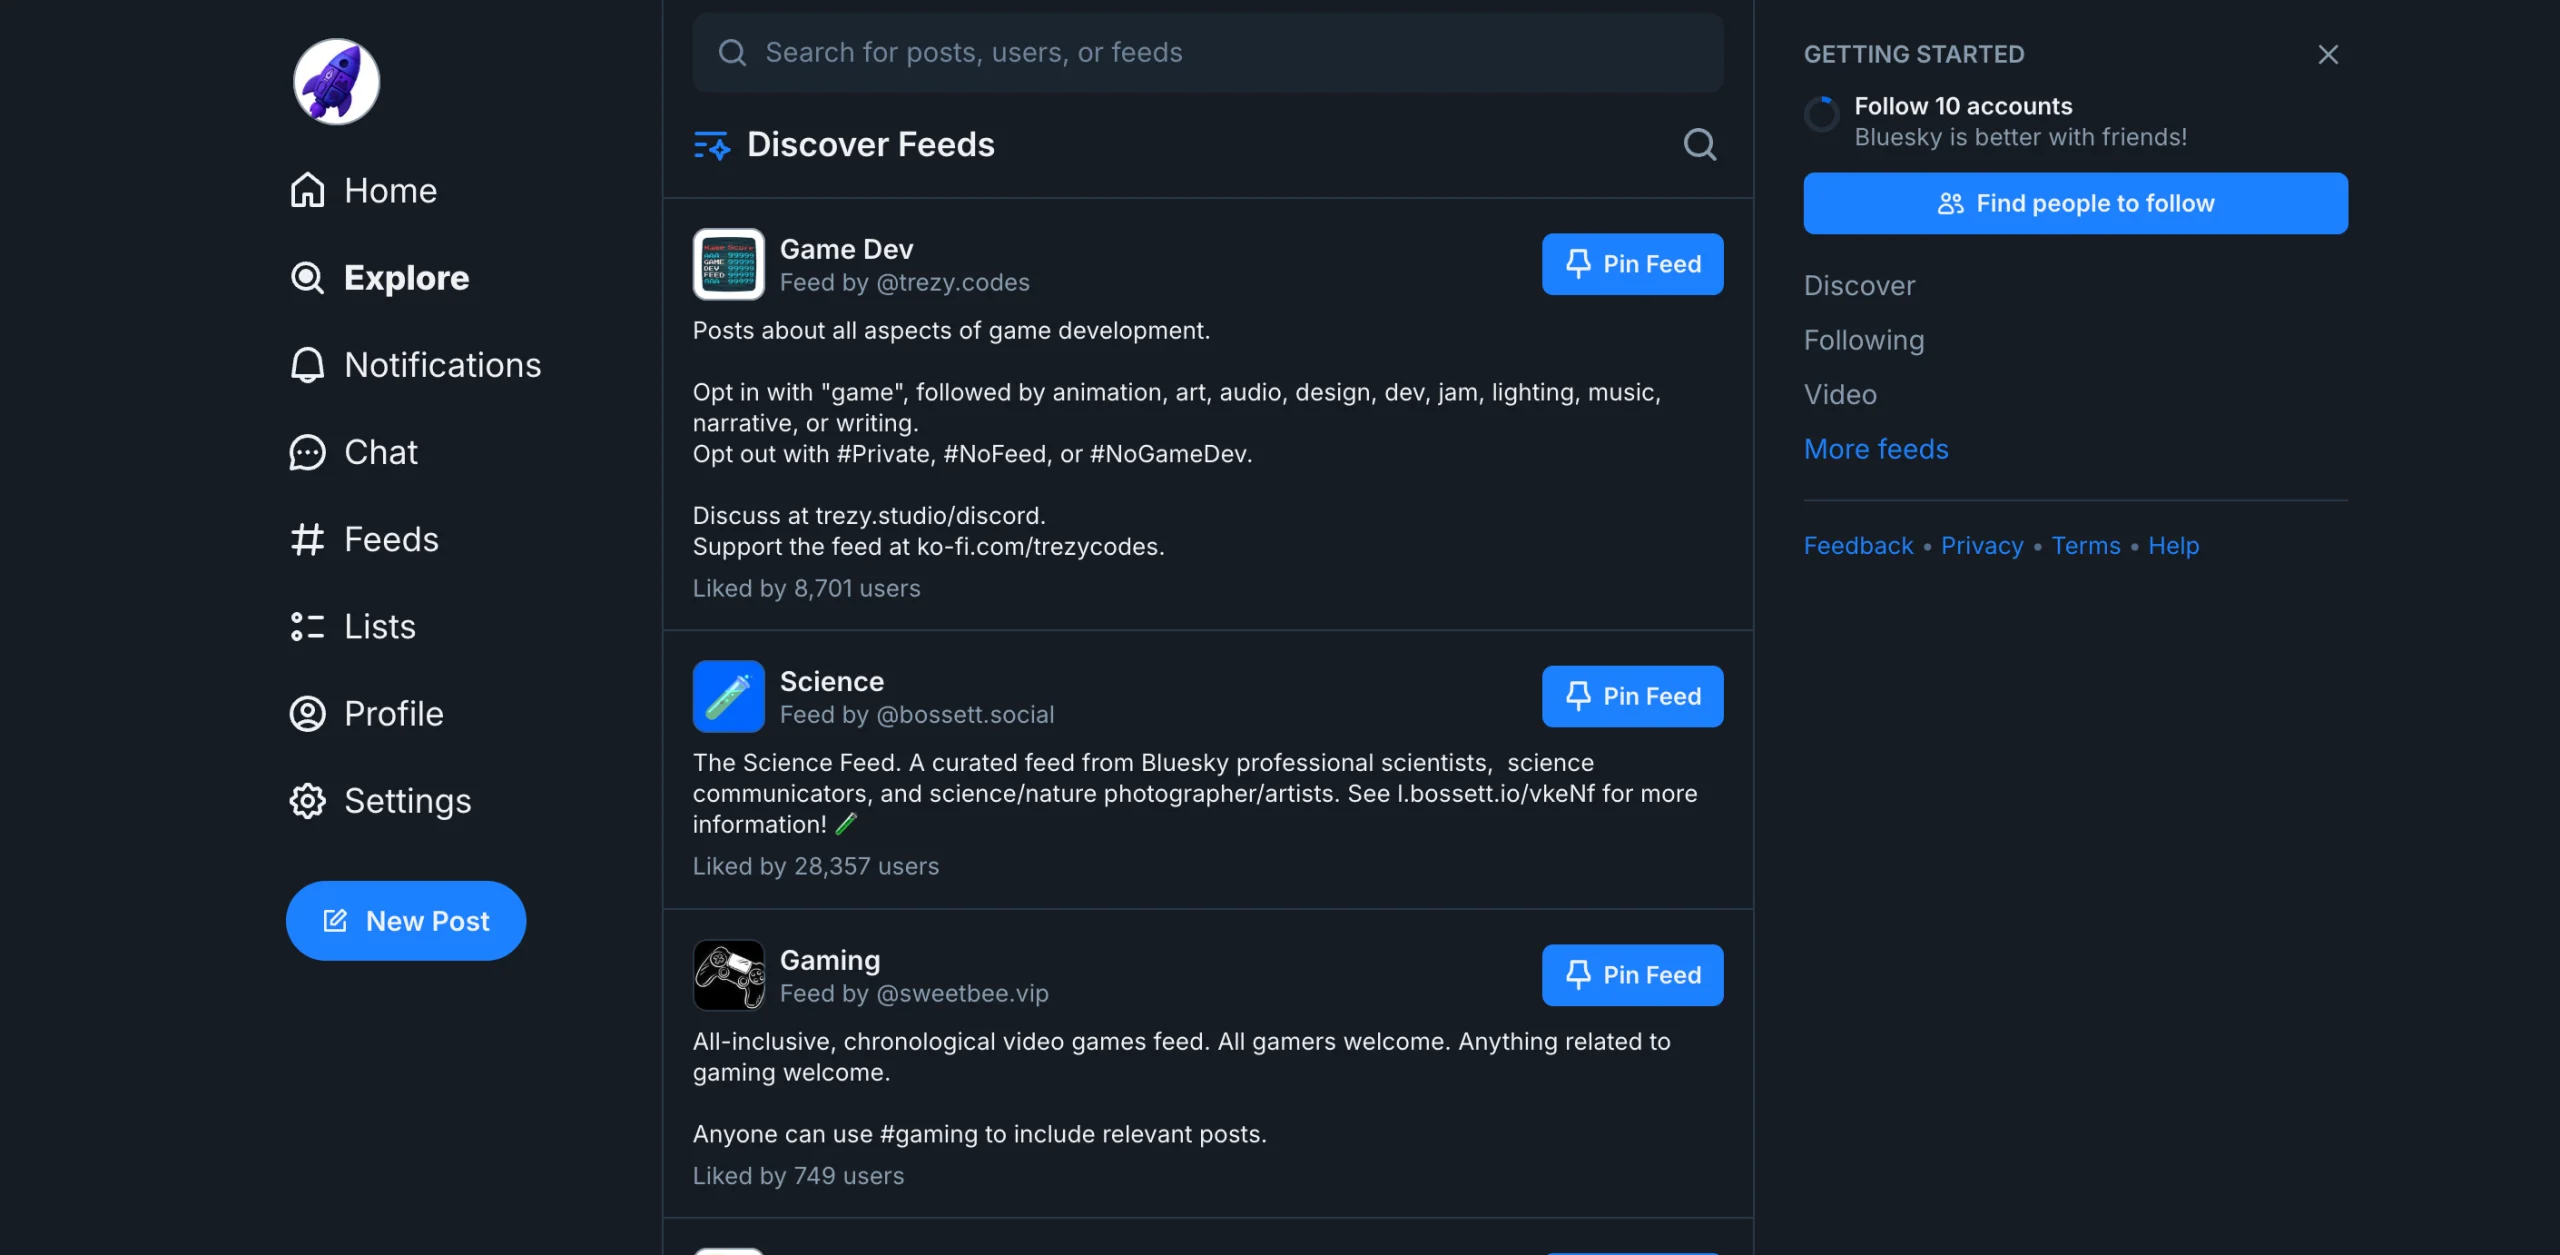Open More feeds link
The height and width of the screenshot is (1255, 2560).
tap(1875, 448)
